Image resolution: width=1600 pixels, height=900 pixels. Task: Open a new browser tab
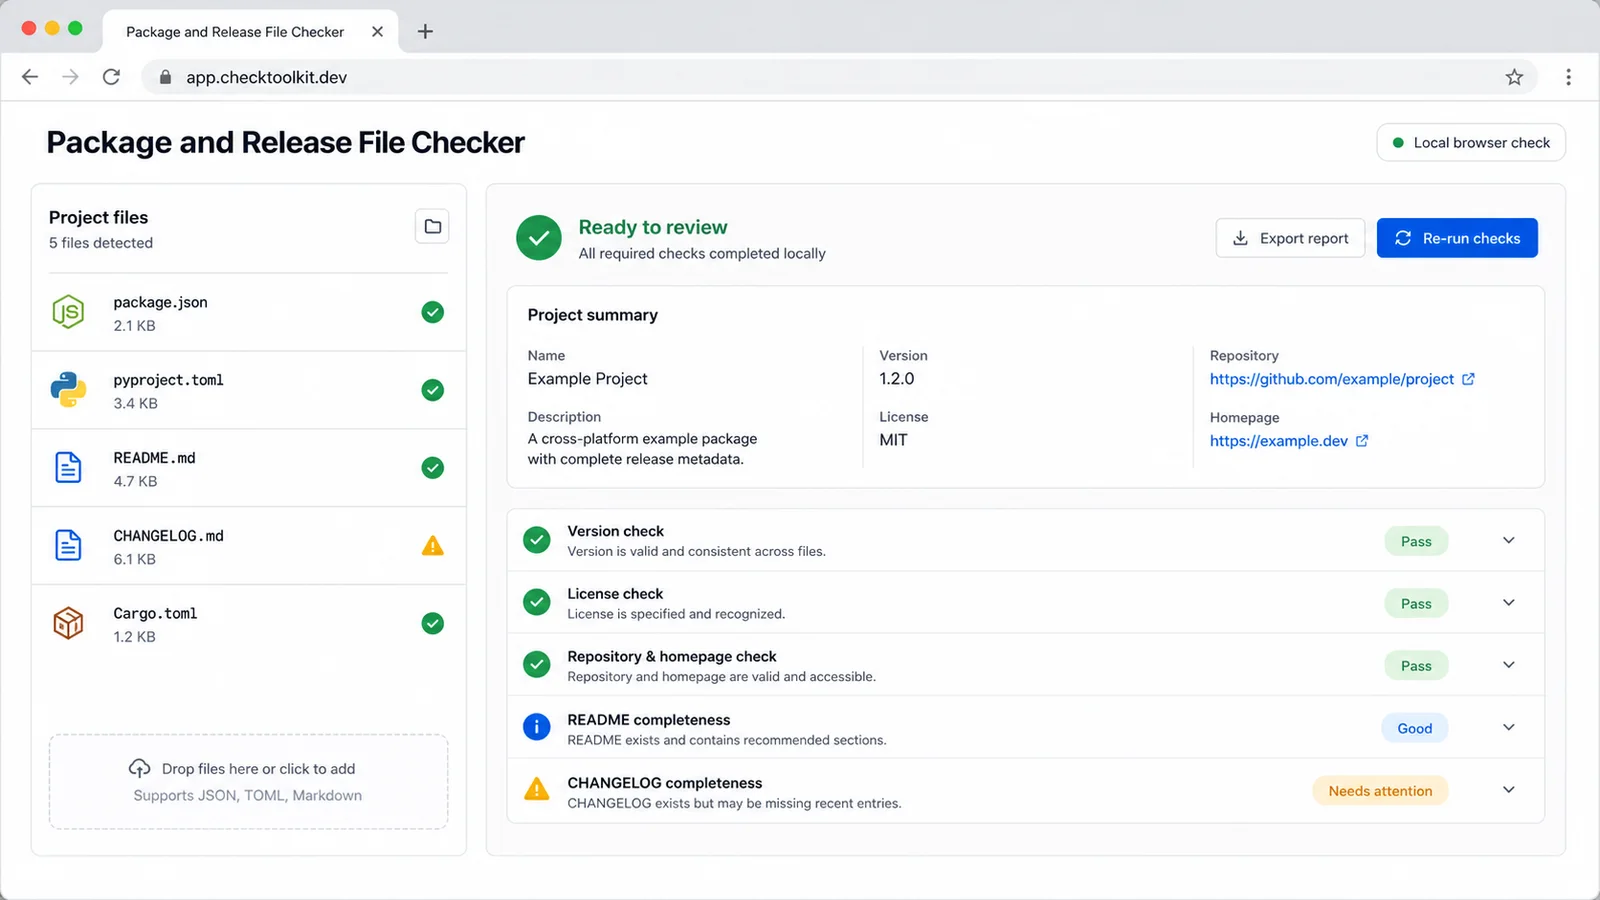coord(425,31)
